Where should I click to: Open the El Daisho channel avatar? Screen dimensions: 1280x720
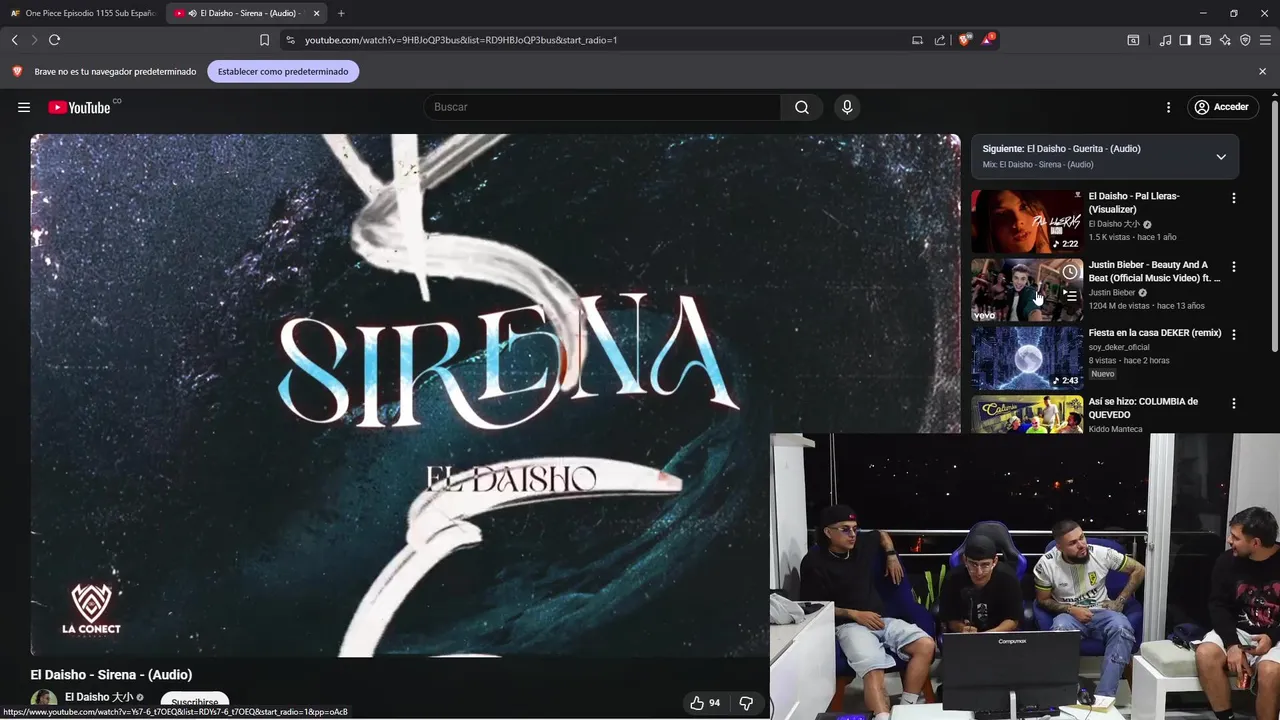[x=44, y=703]
